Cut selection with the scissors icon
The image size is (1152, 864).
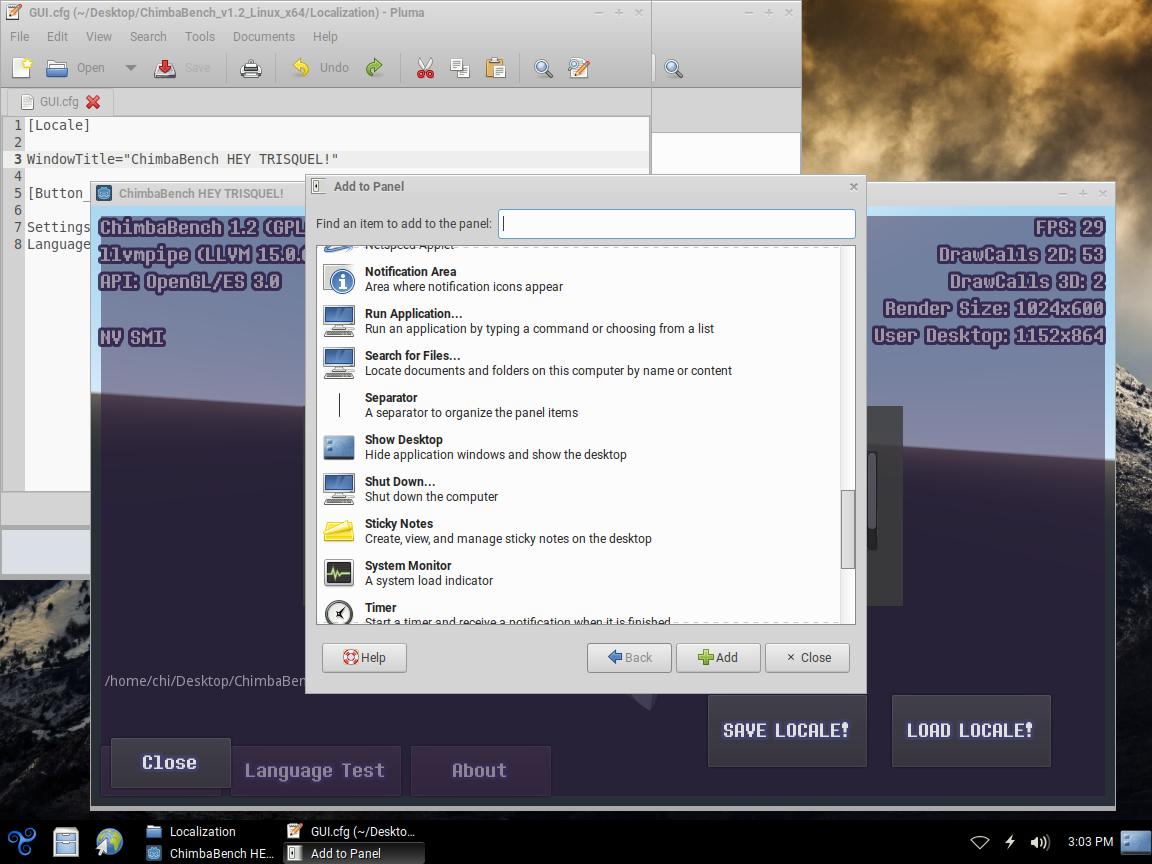click(425, 68)
